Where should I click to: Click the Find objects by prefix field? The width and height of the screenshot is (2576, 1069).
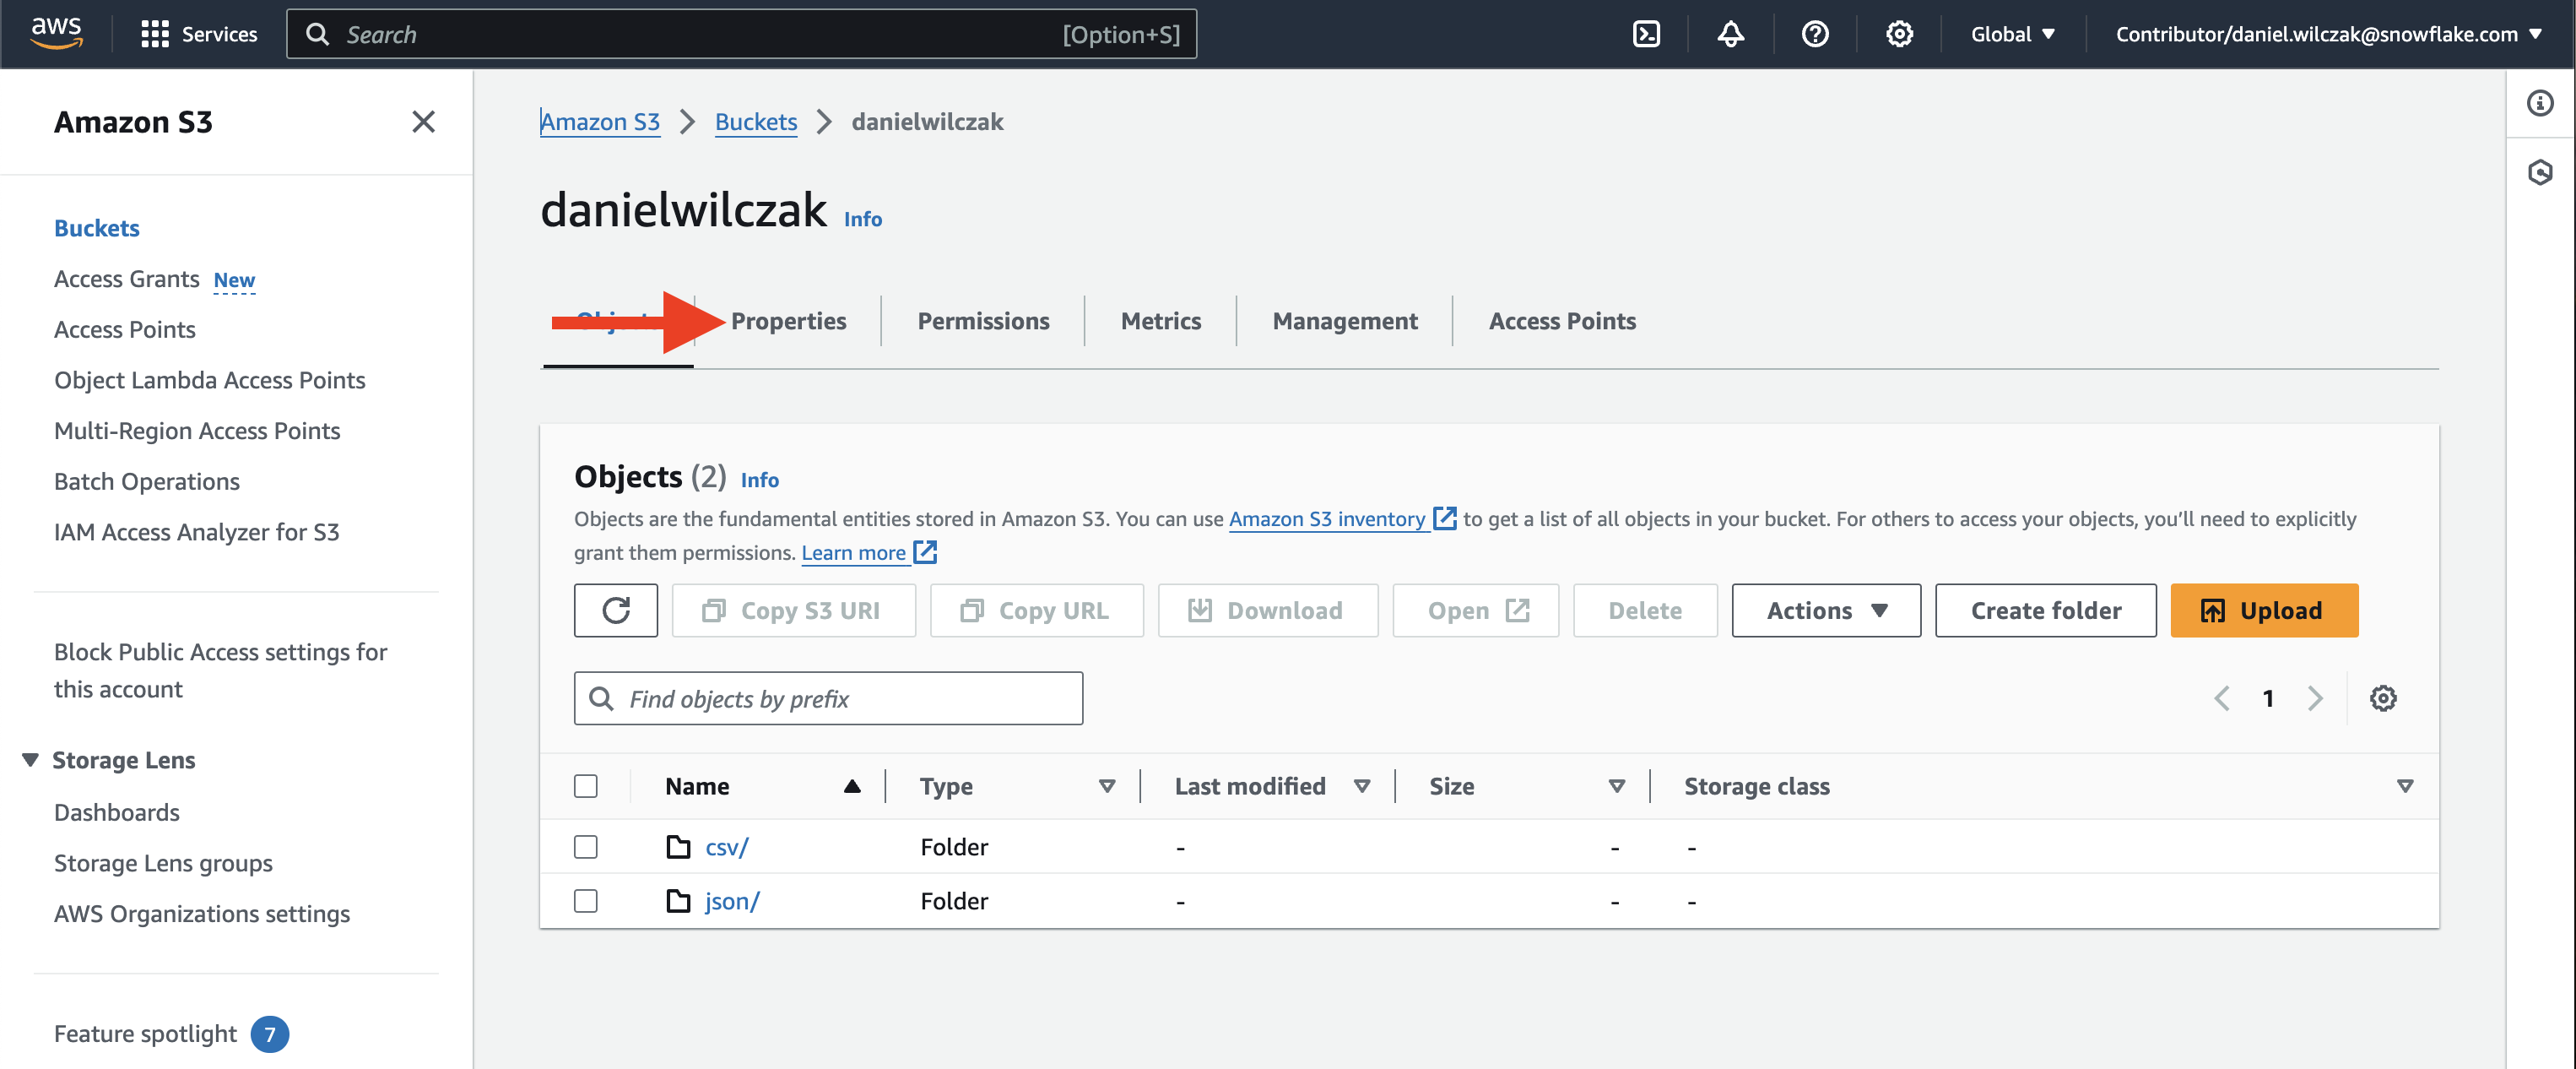(830, 698)
